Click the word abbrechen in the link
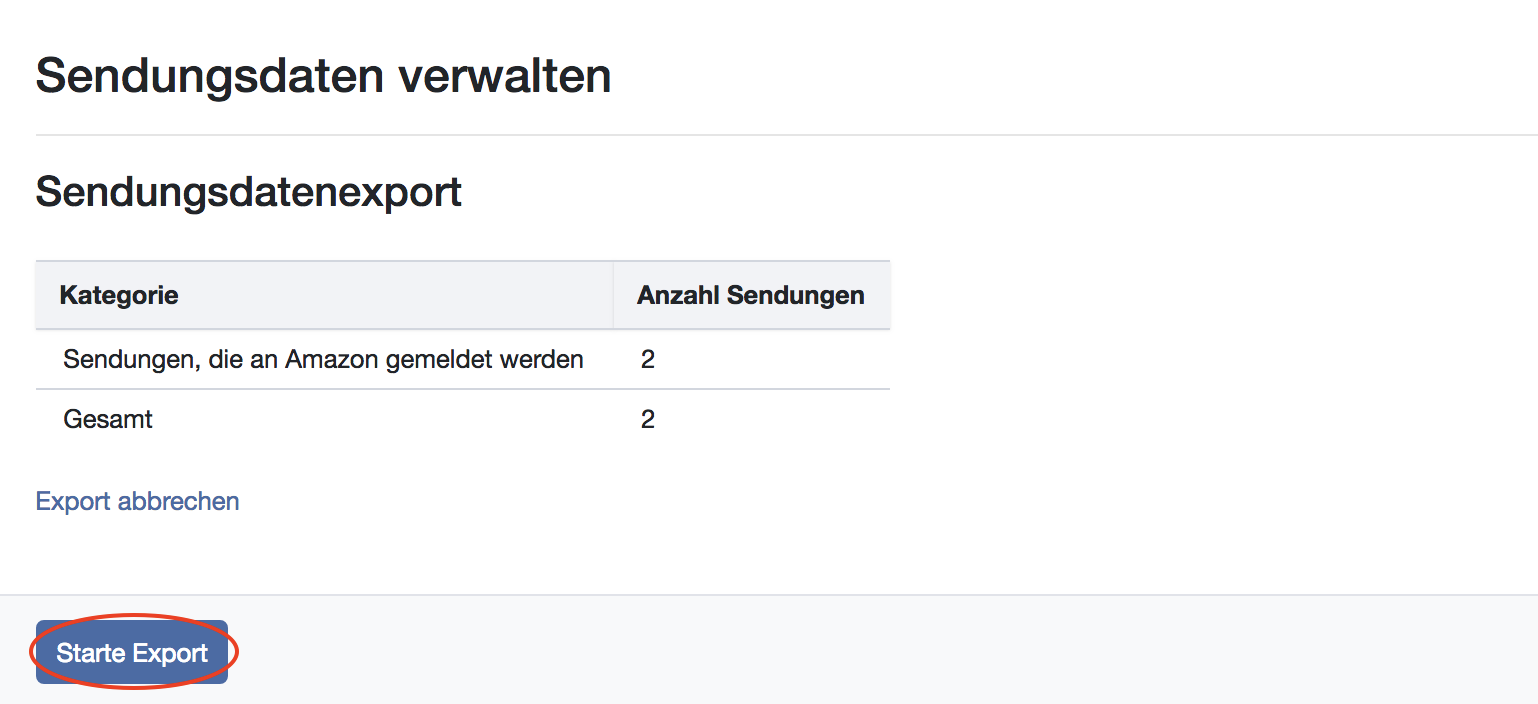The image size is (1538, 704). pyautogui.click(x=178, y=501)
